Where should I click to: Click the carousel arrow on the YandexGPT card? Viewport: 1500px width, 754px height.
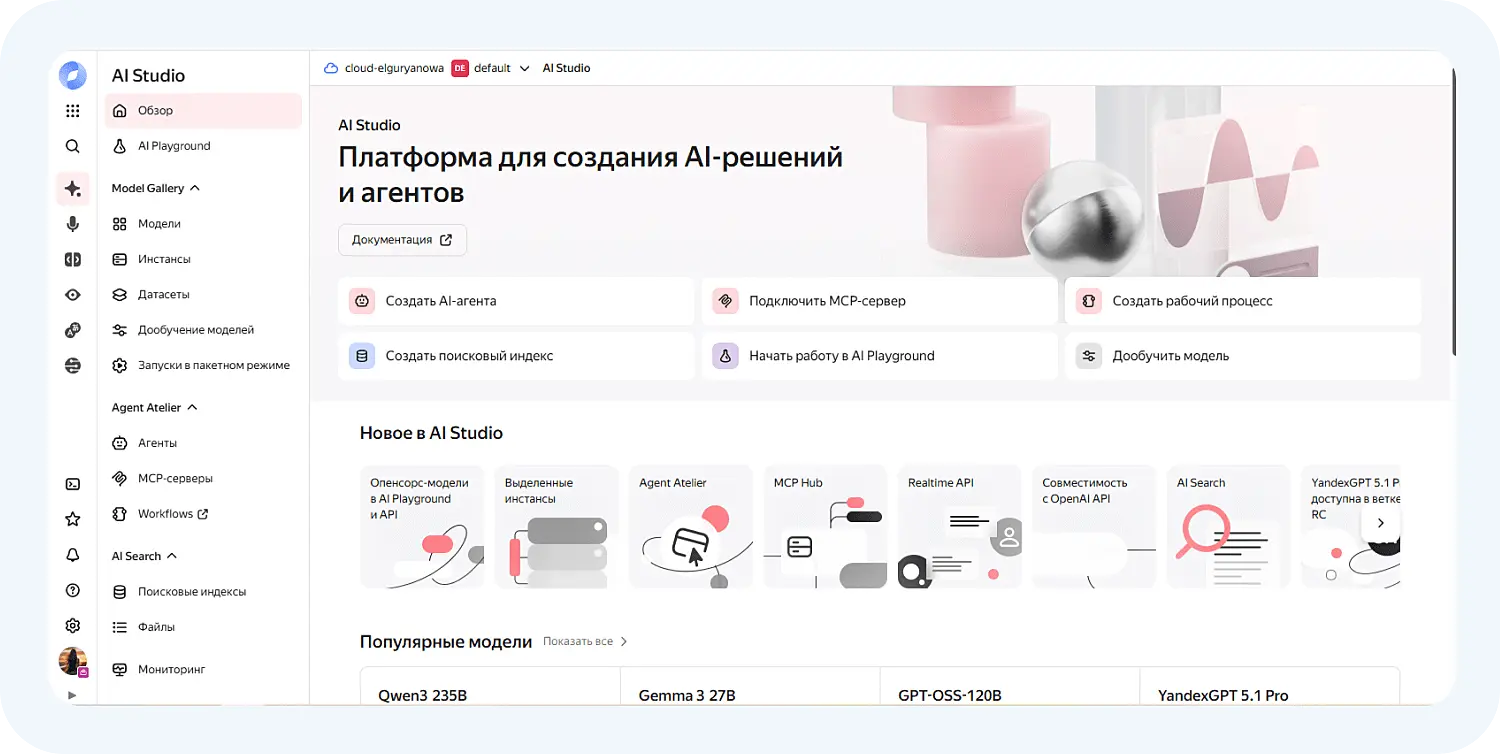tap(1380, 522)
